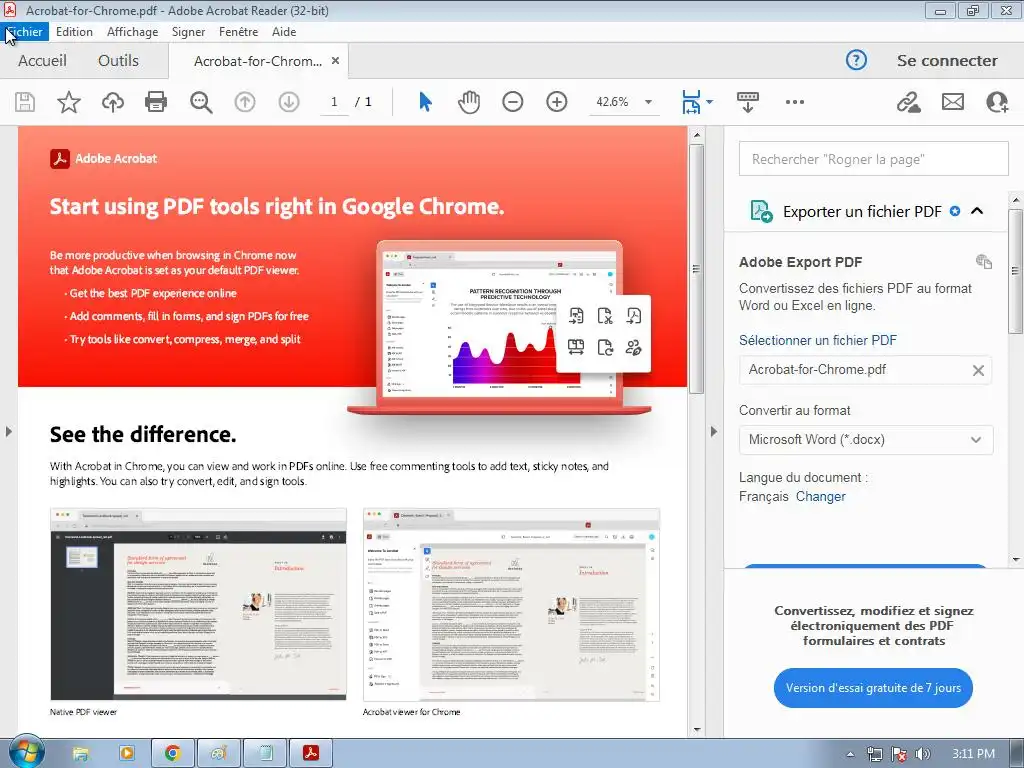Image resolution: width=1024 pixels, height=768 pixels.
Task: Open Windows Explorer folder taskbar icon
Action: pos(80,753)
